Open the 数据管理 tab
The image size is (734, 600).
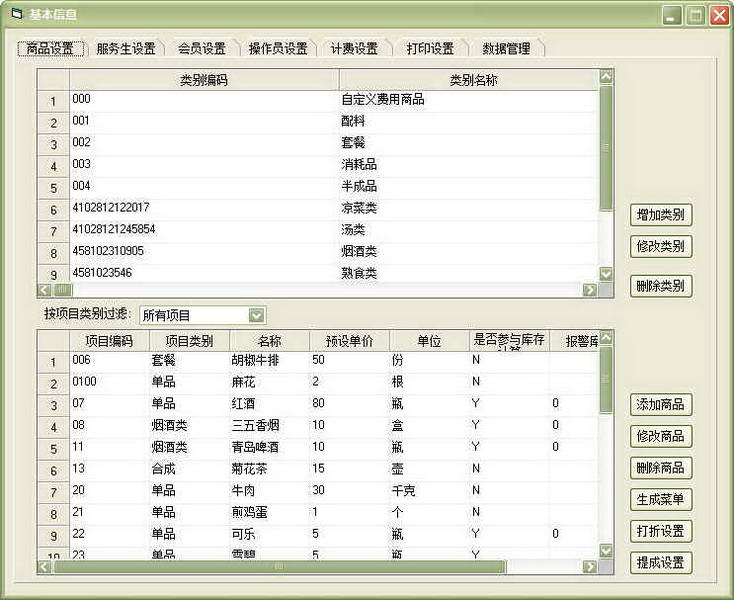[506, 48]
